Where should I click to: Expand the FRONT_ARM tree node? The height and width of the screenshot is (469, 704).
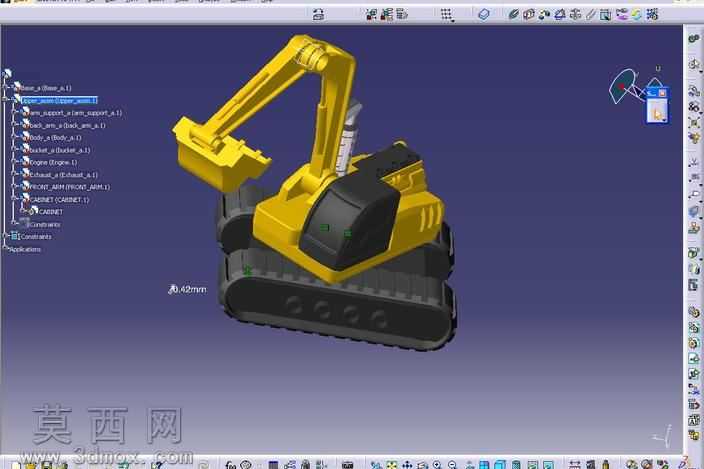coord(15,186)
